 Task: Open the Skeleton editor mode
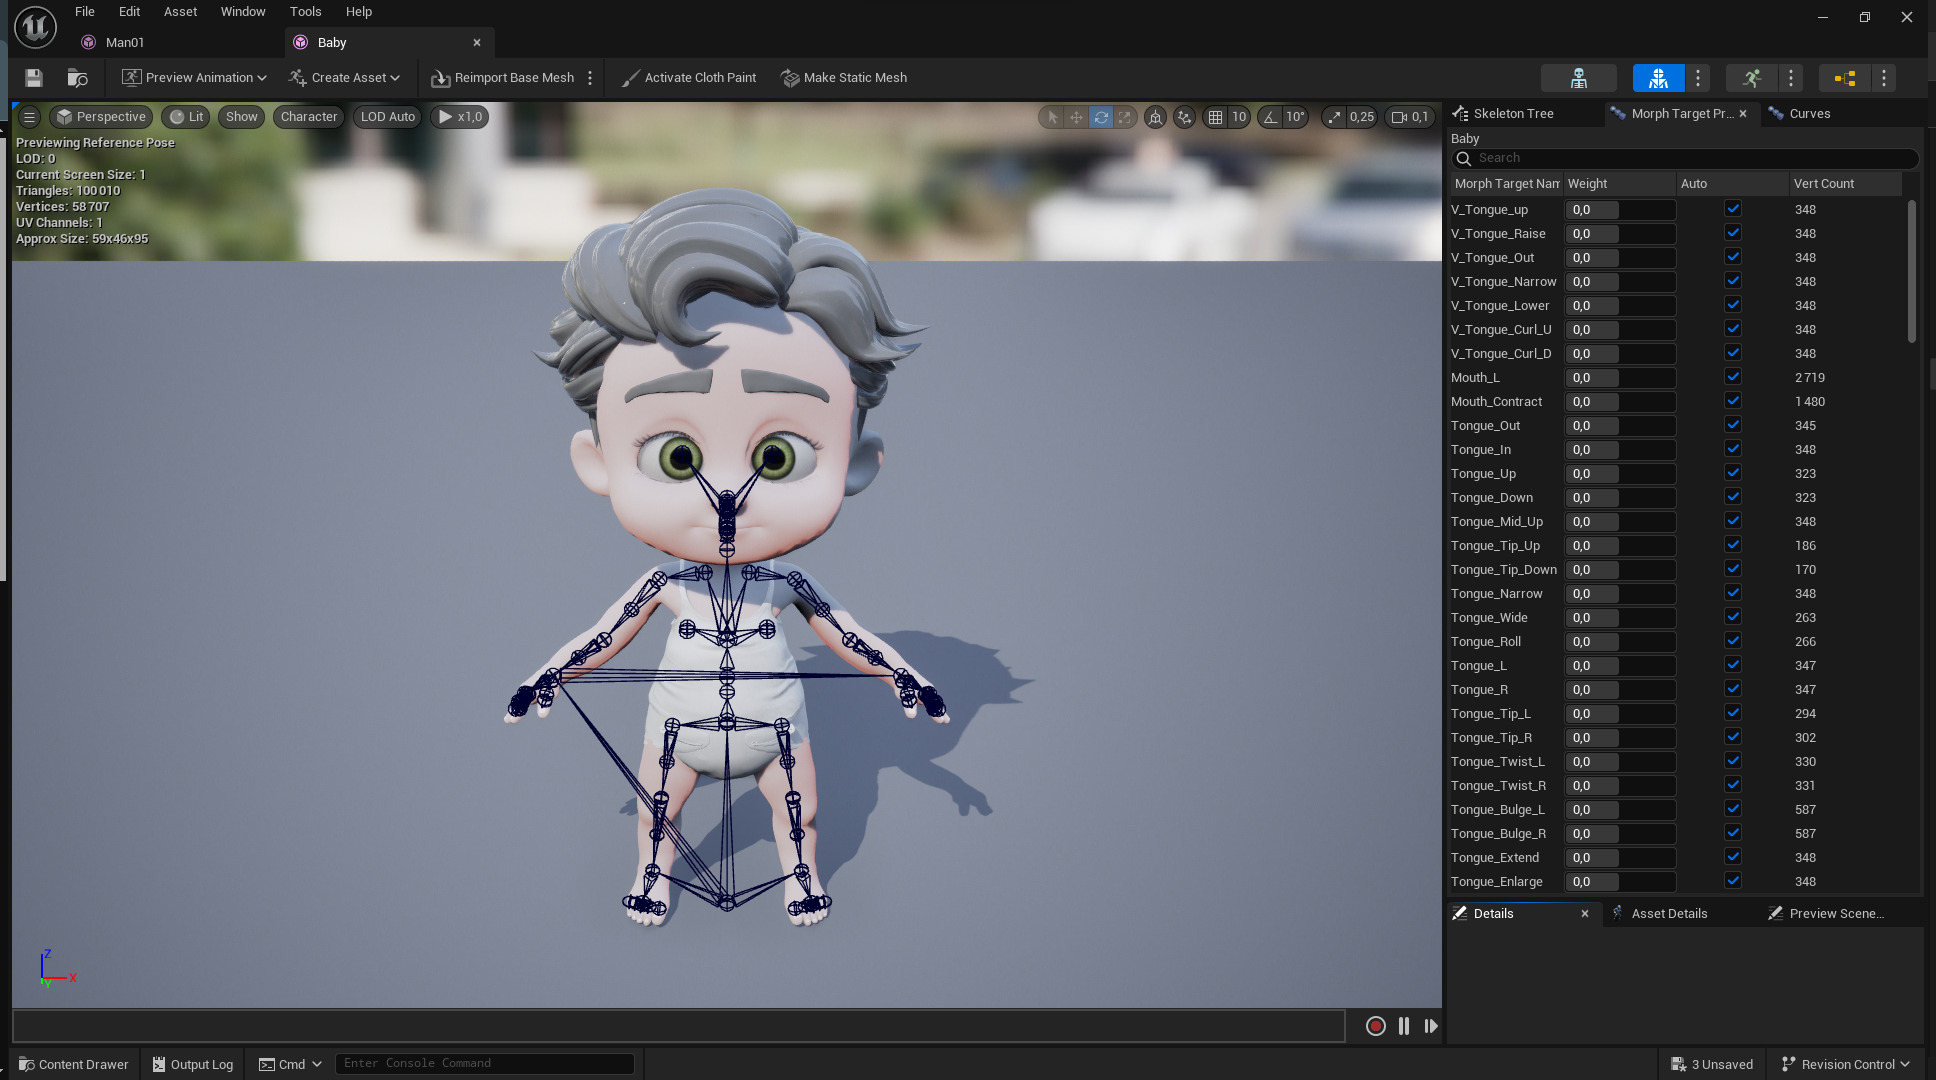1579,78
